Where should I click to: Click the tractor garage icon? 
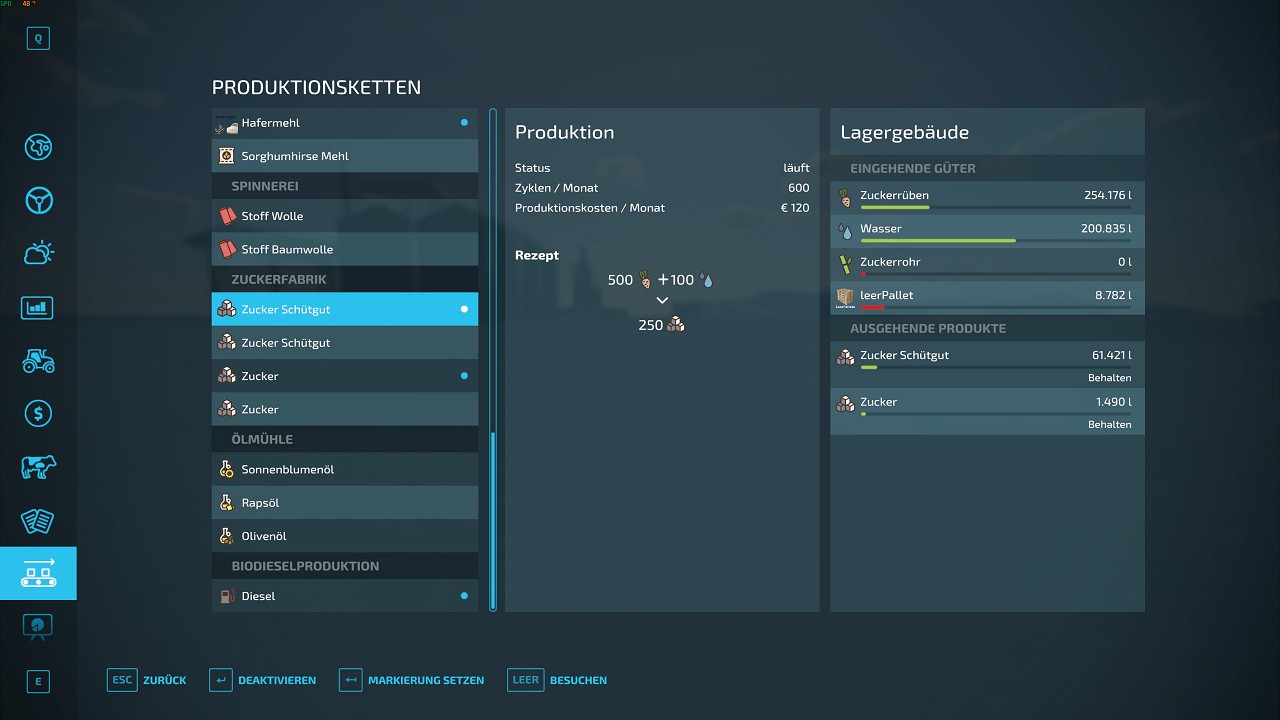click(x=38, y=360)
